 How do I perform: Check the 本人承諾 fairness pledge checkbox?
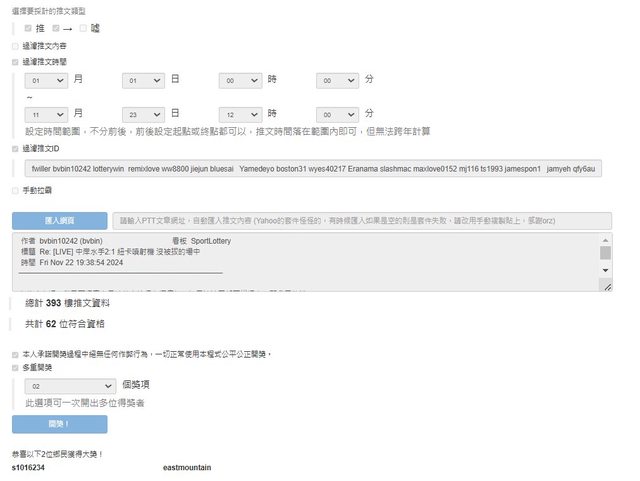[15, 354]
